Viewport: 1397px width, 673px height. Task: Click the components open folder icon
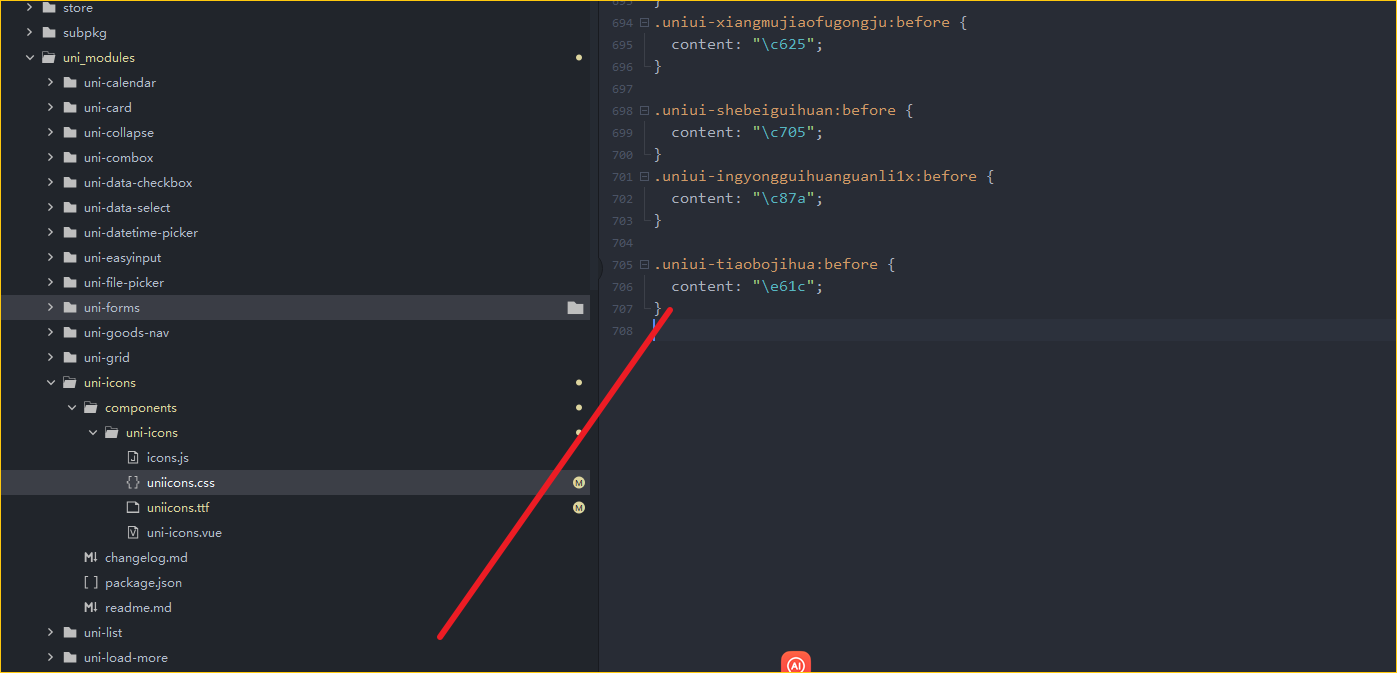[x=90, y=408]
